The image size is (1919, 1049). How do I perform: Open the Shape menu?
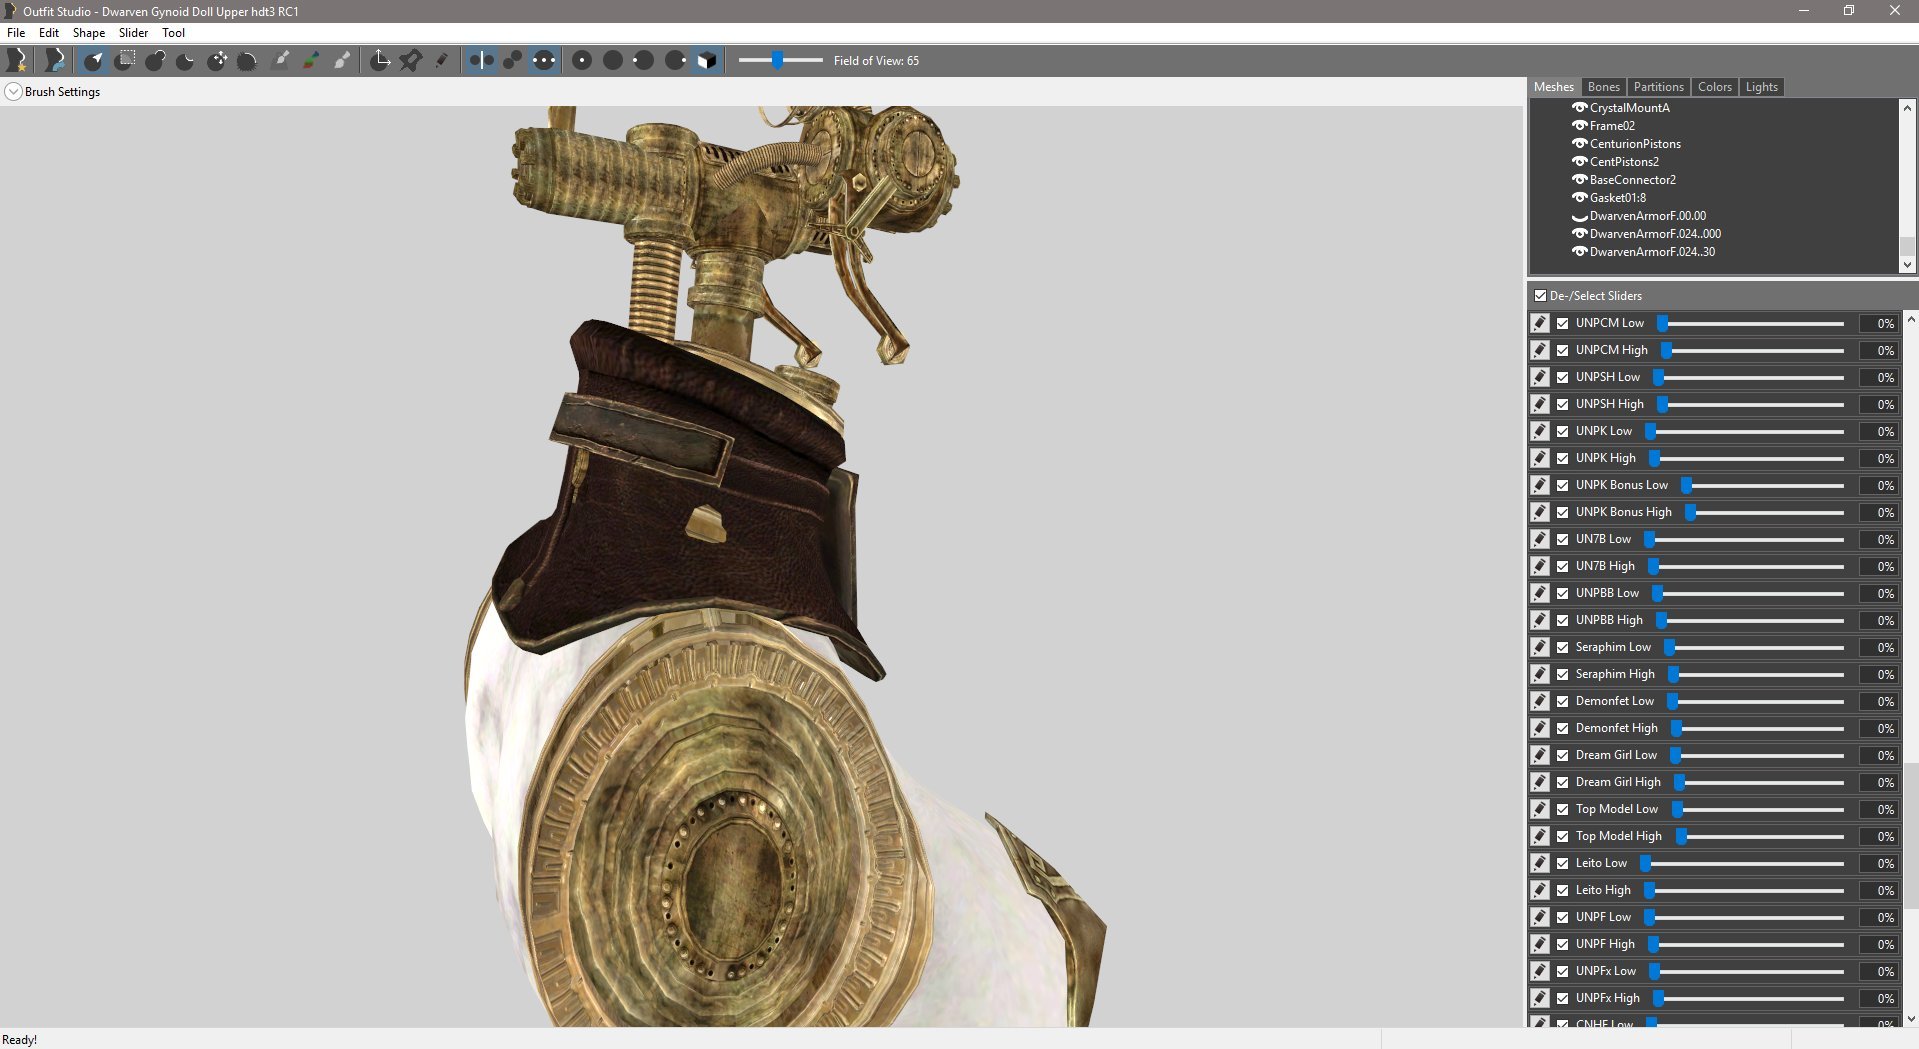[89, 33]
